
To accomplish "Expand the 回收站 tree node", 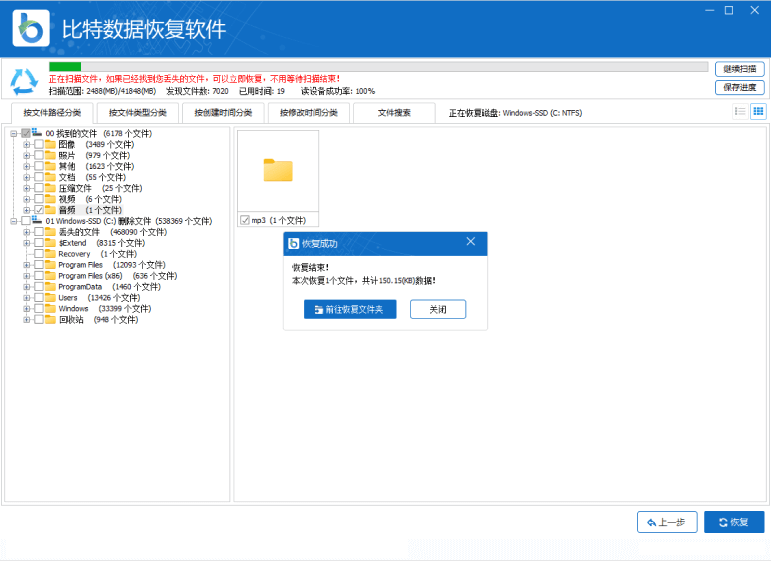I will tap(27, 320).
